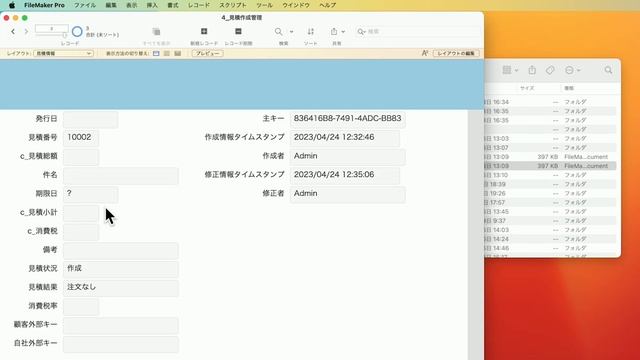The image size is (640, 360).
Task: Click the c_消費税 field
Action: 81,232
